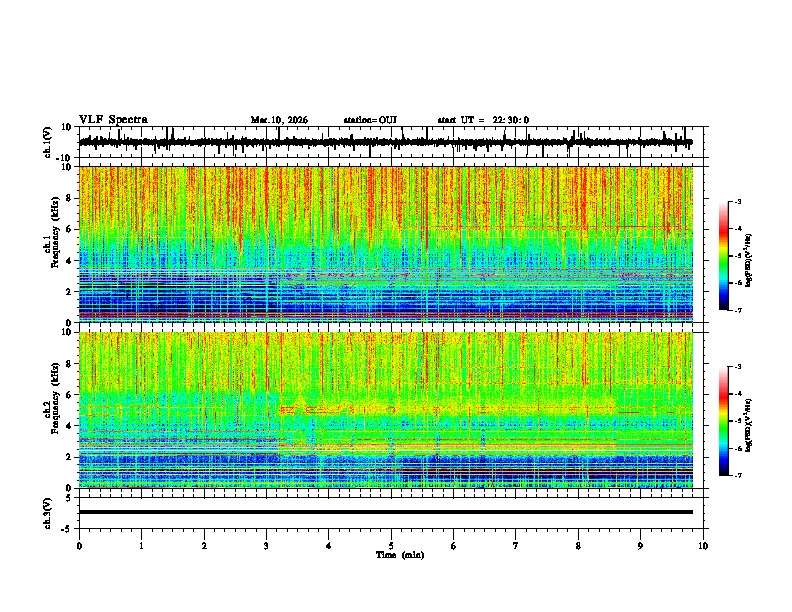Click time axis tick label "9"

click(x=640, y=546)
